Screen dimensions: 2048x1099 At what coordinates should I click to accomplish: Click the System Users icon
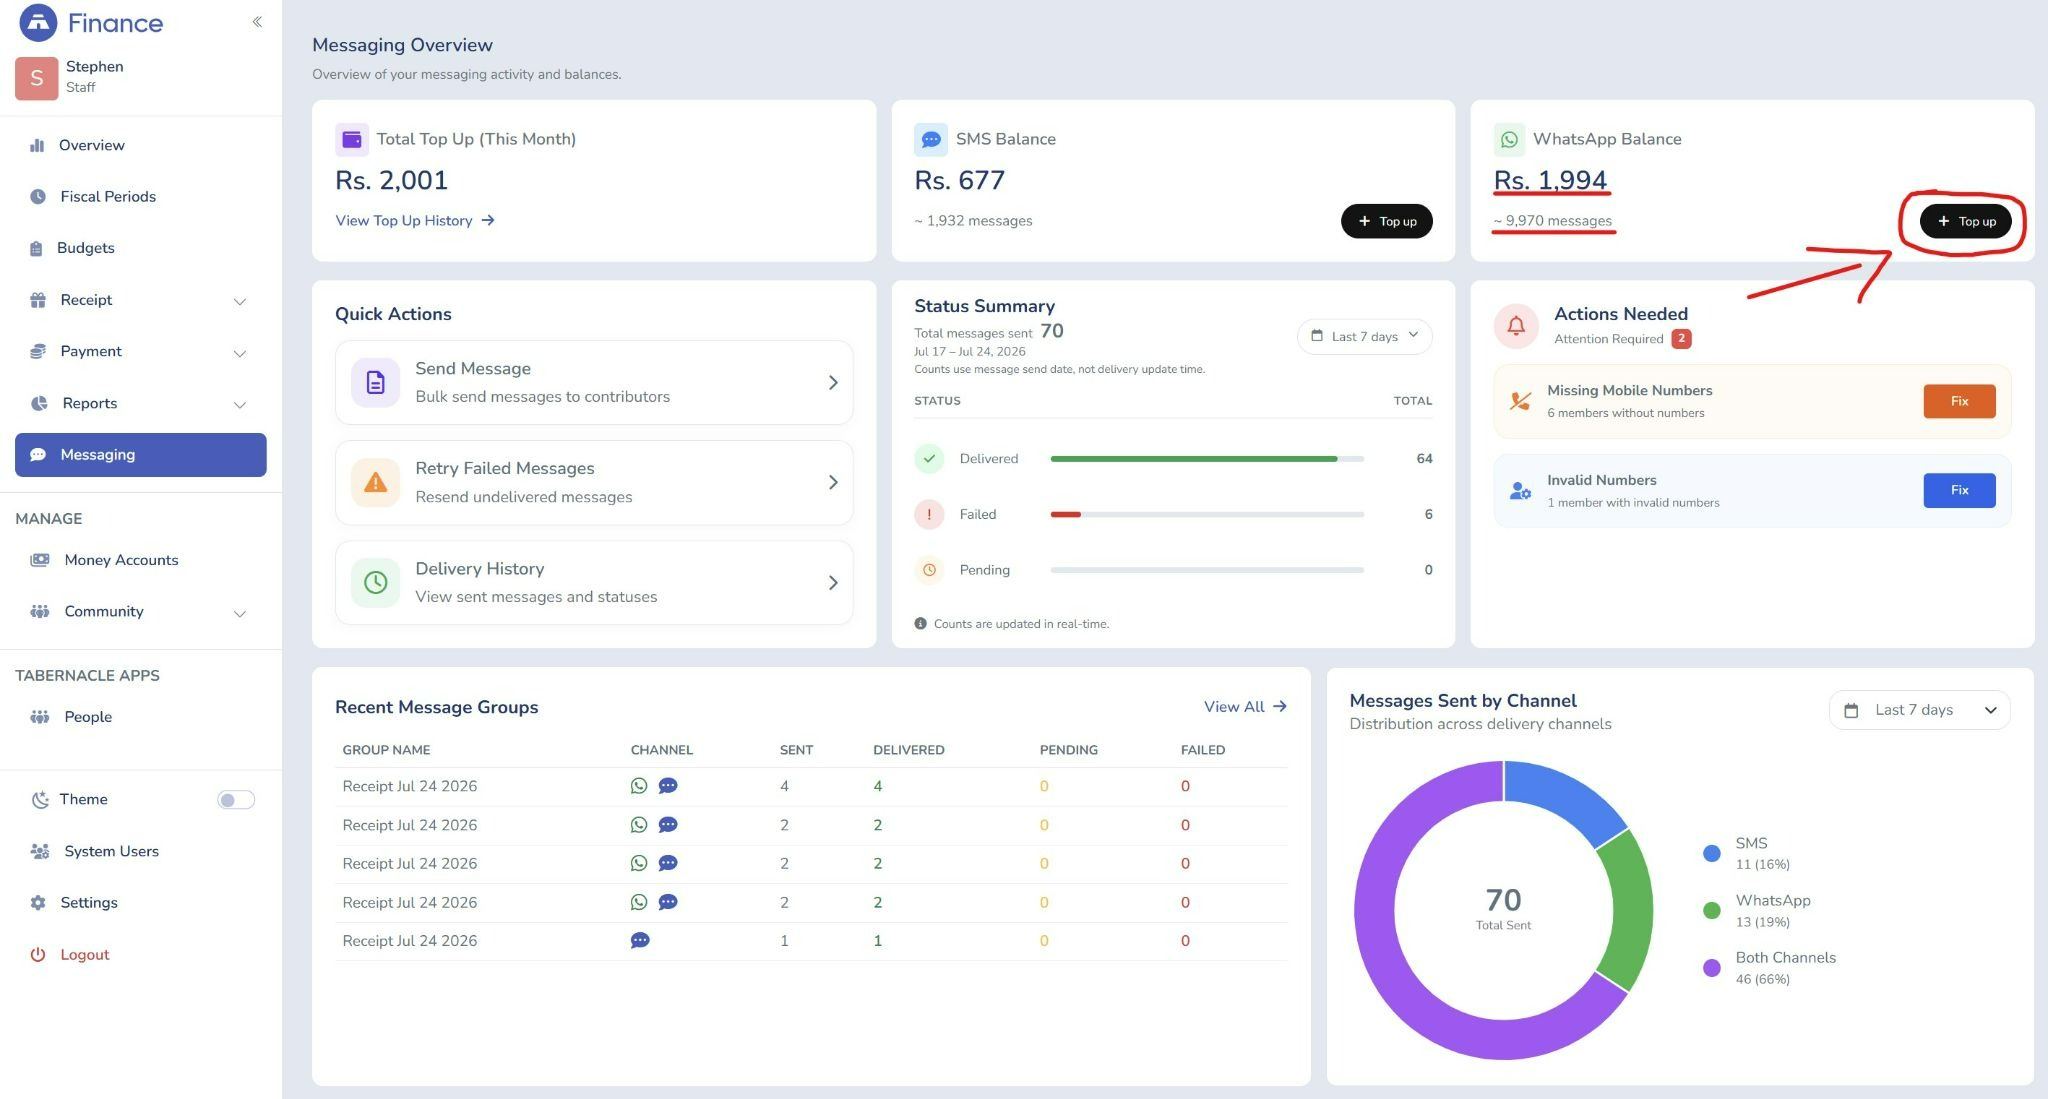40,851
